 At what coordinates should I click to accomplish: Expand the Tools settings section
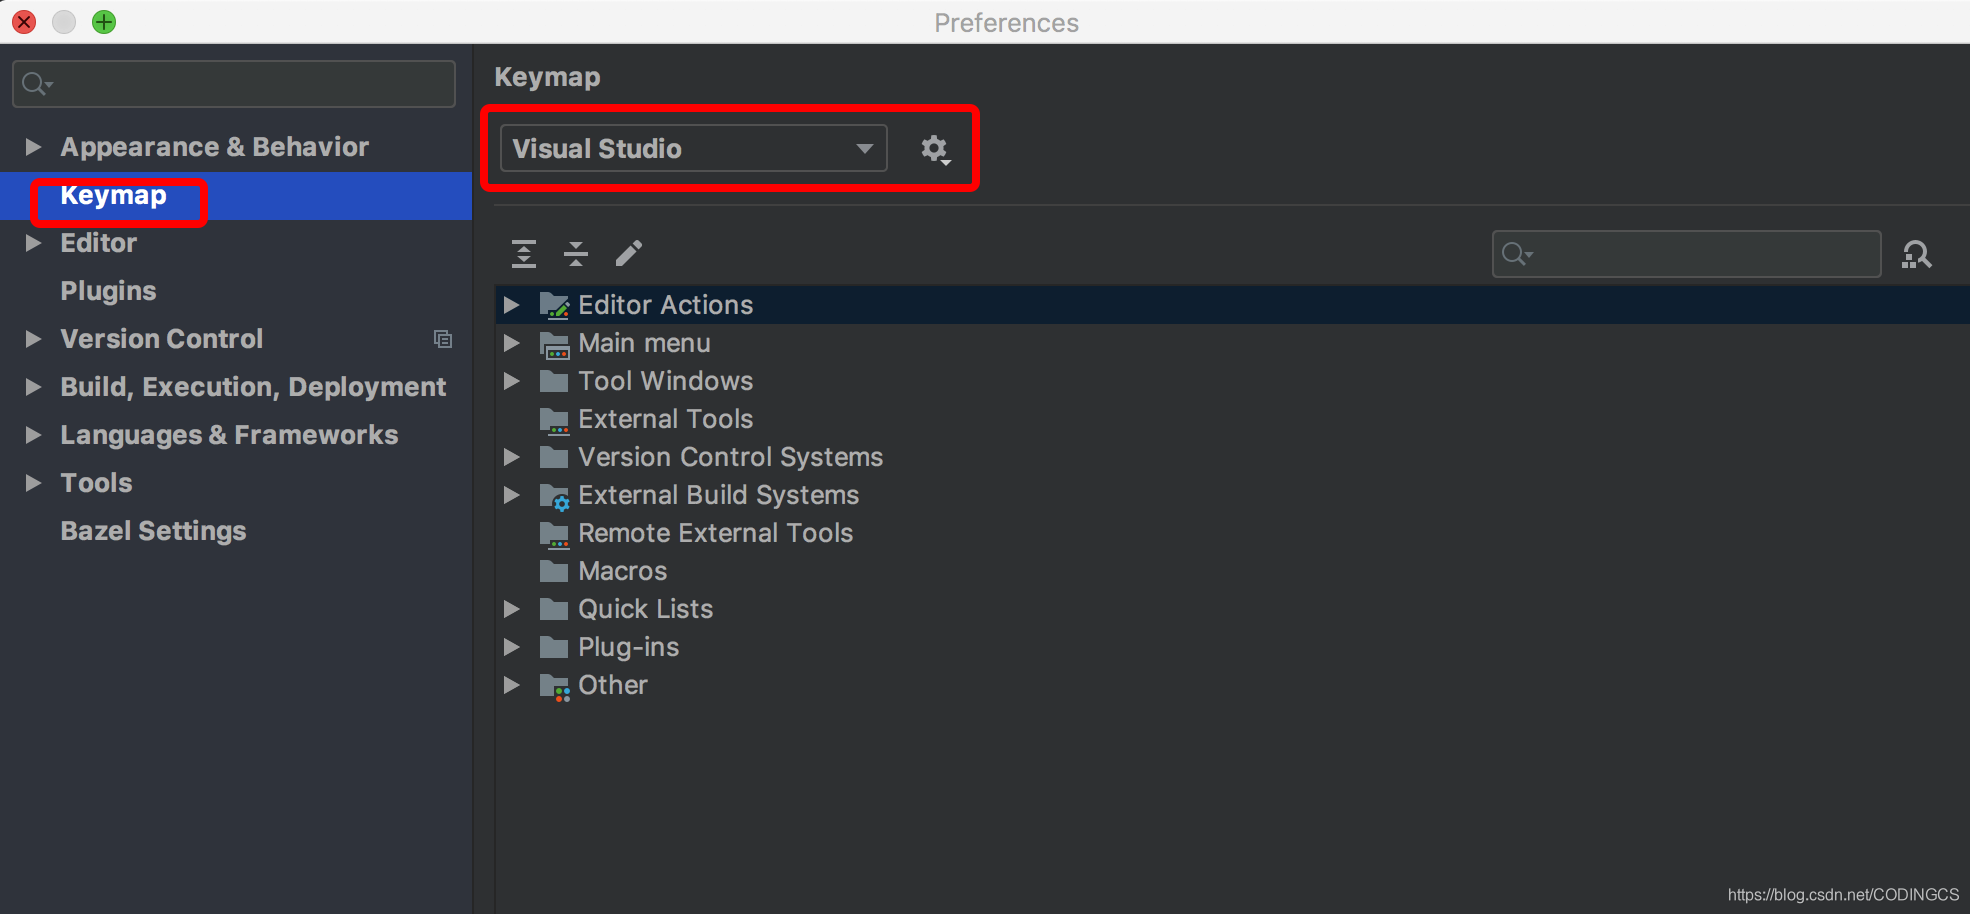point(34,483)
